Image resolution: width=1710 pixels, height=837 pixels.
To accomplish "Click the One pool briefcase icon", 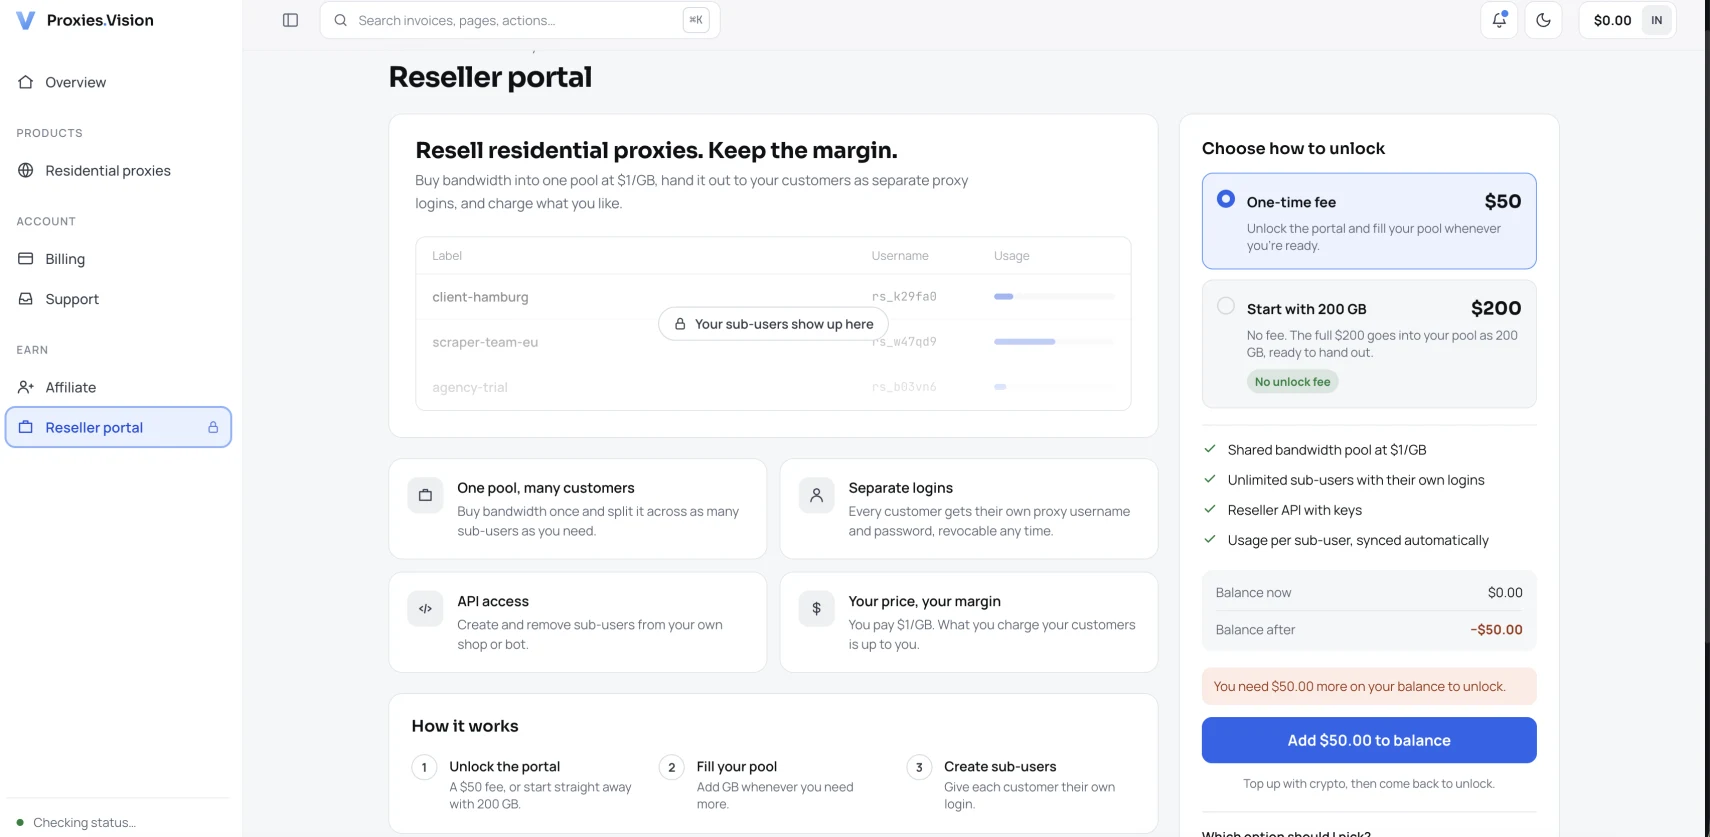I will (425, 495).
